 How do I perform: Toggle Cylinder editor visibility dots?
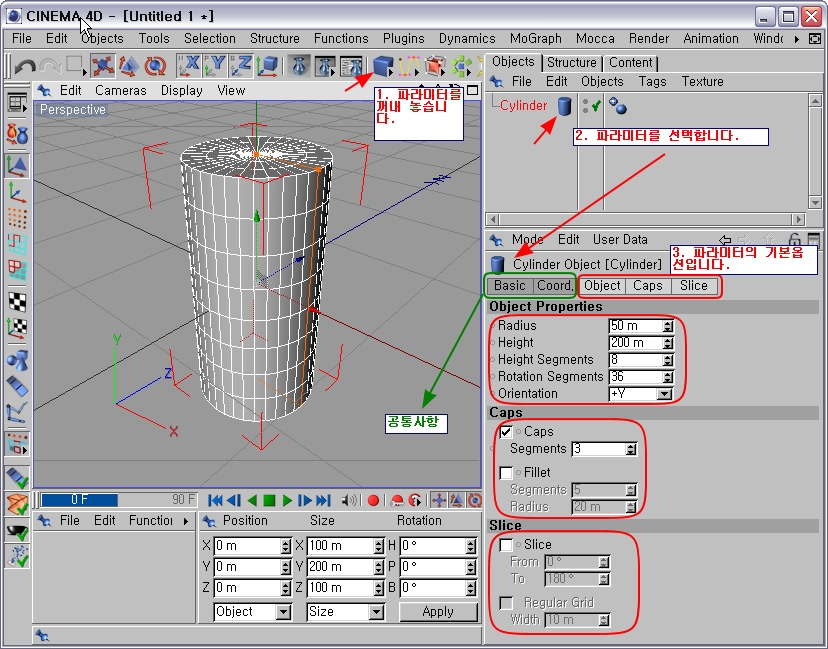[x=585, y=106]
